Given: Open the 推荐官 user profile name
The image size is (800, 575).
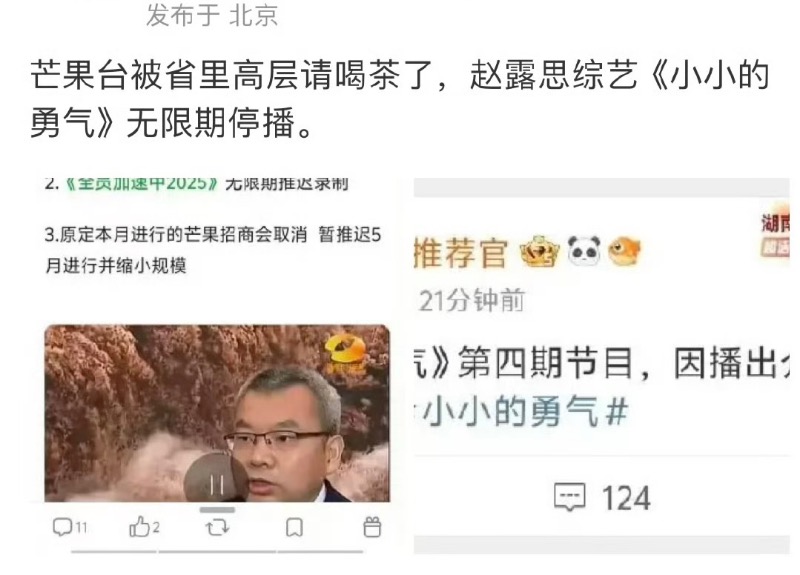Looking at the screenshot, I should click(461, 252).
